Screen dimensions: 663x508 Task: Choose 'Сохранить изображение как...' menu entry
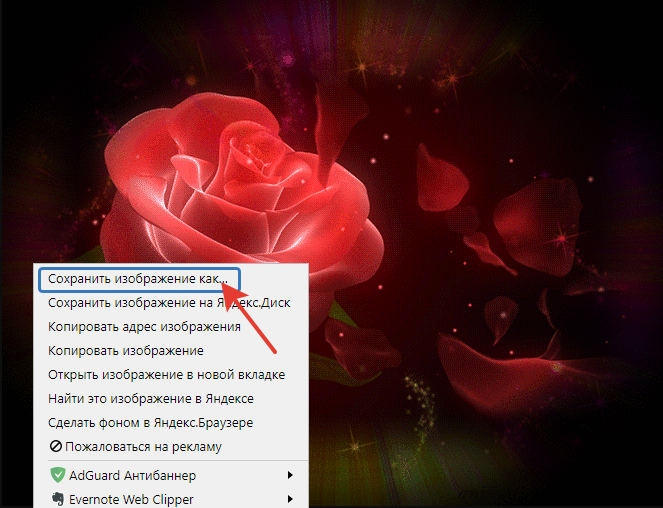click(171, 279)
